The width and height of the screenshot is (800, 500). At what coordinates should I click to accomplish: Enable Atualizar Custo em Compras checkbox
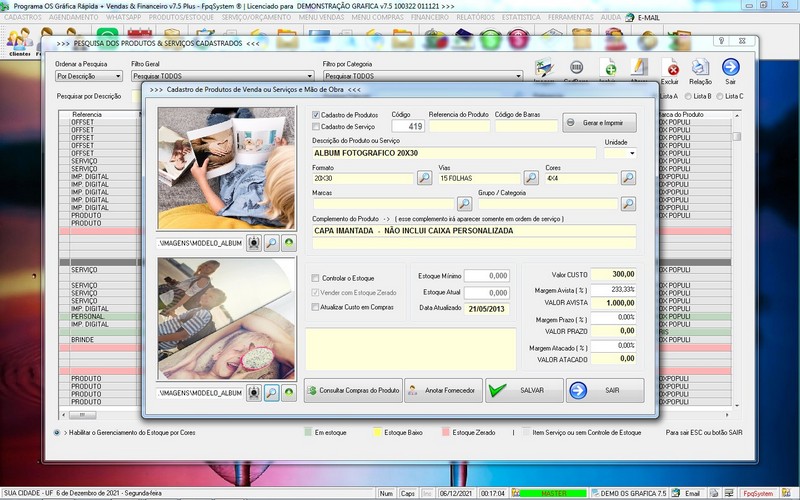(315, 307)
